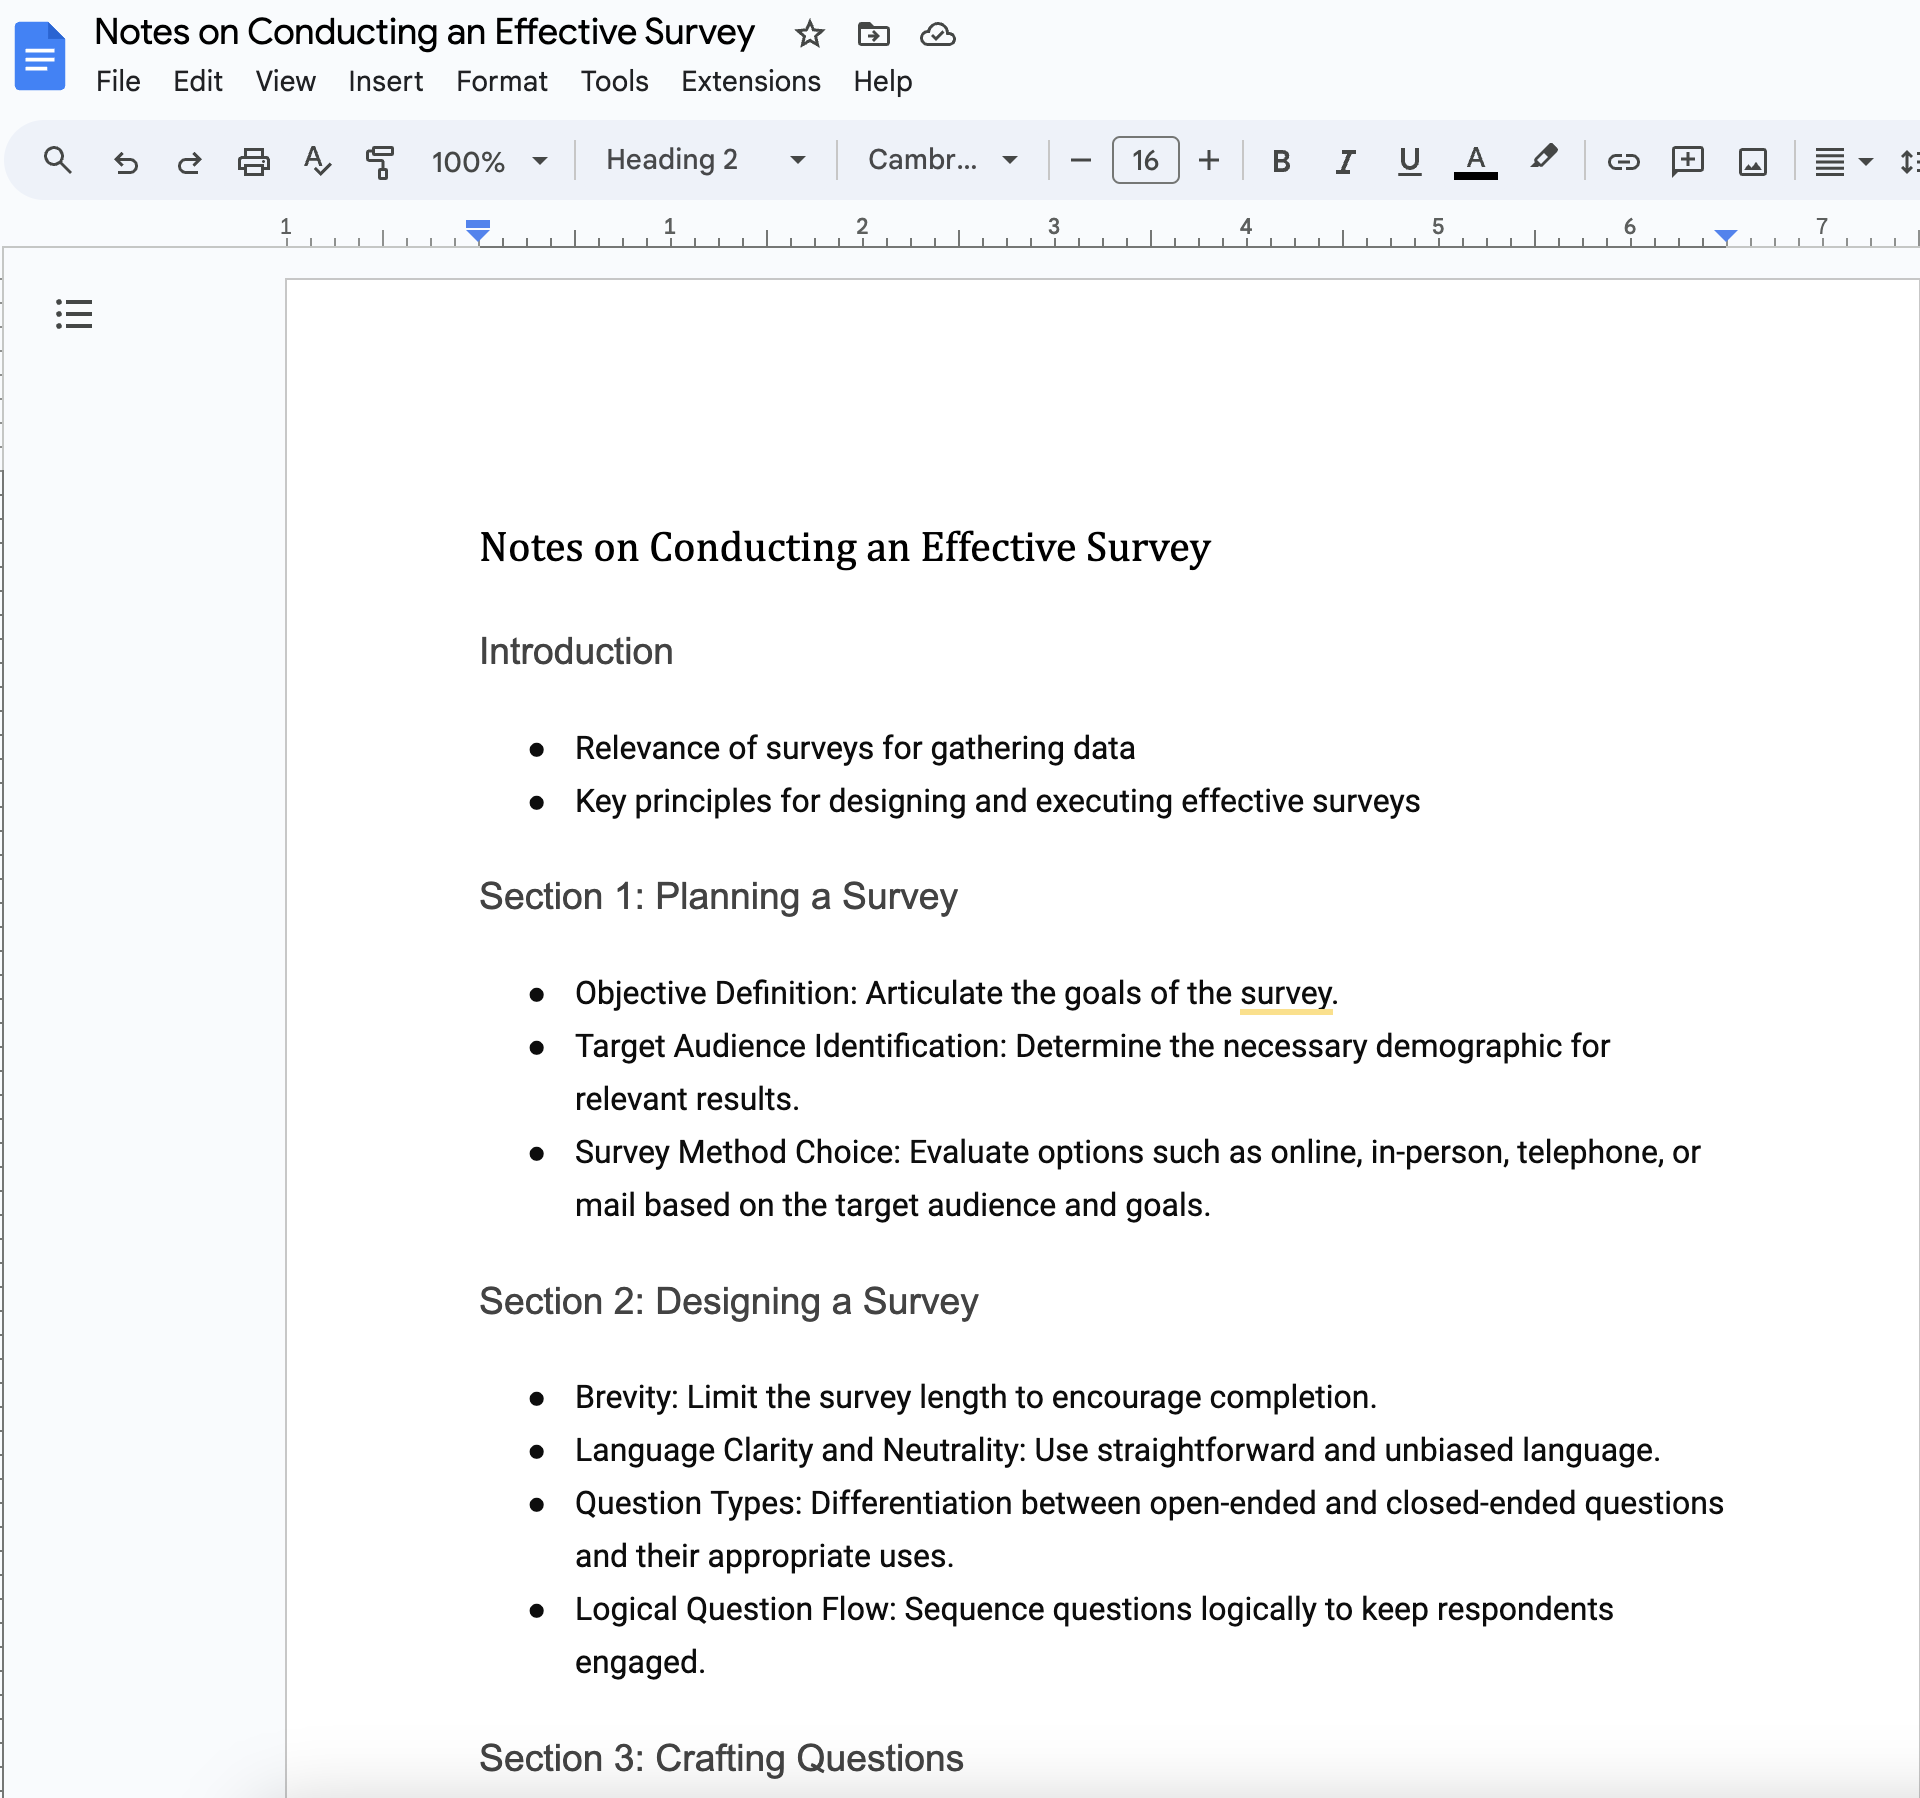Click the underlined word 'survey'
This screenshot has height=1798, width=1920.
(1285, 993)
